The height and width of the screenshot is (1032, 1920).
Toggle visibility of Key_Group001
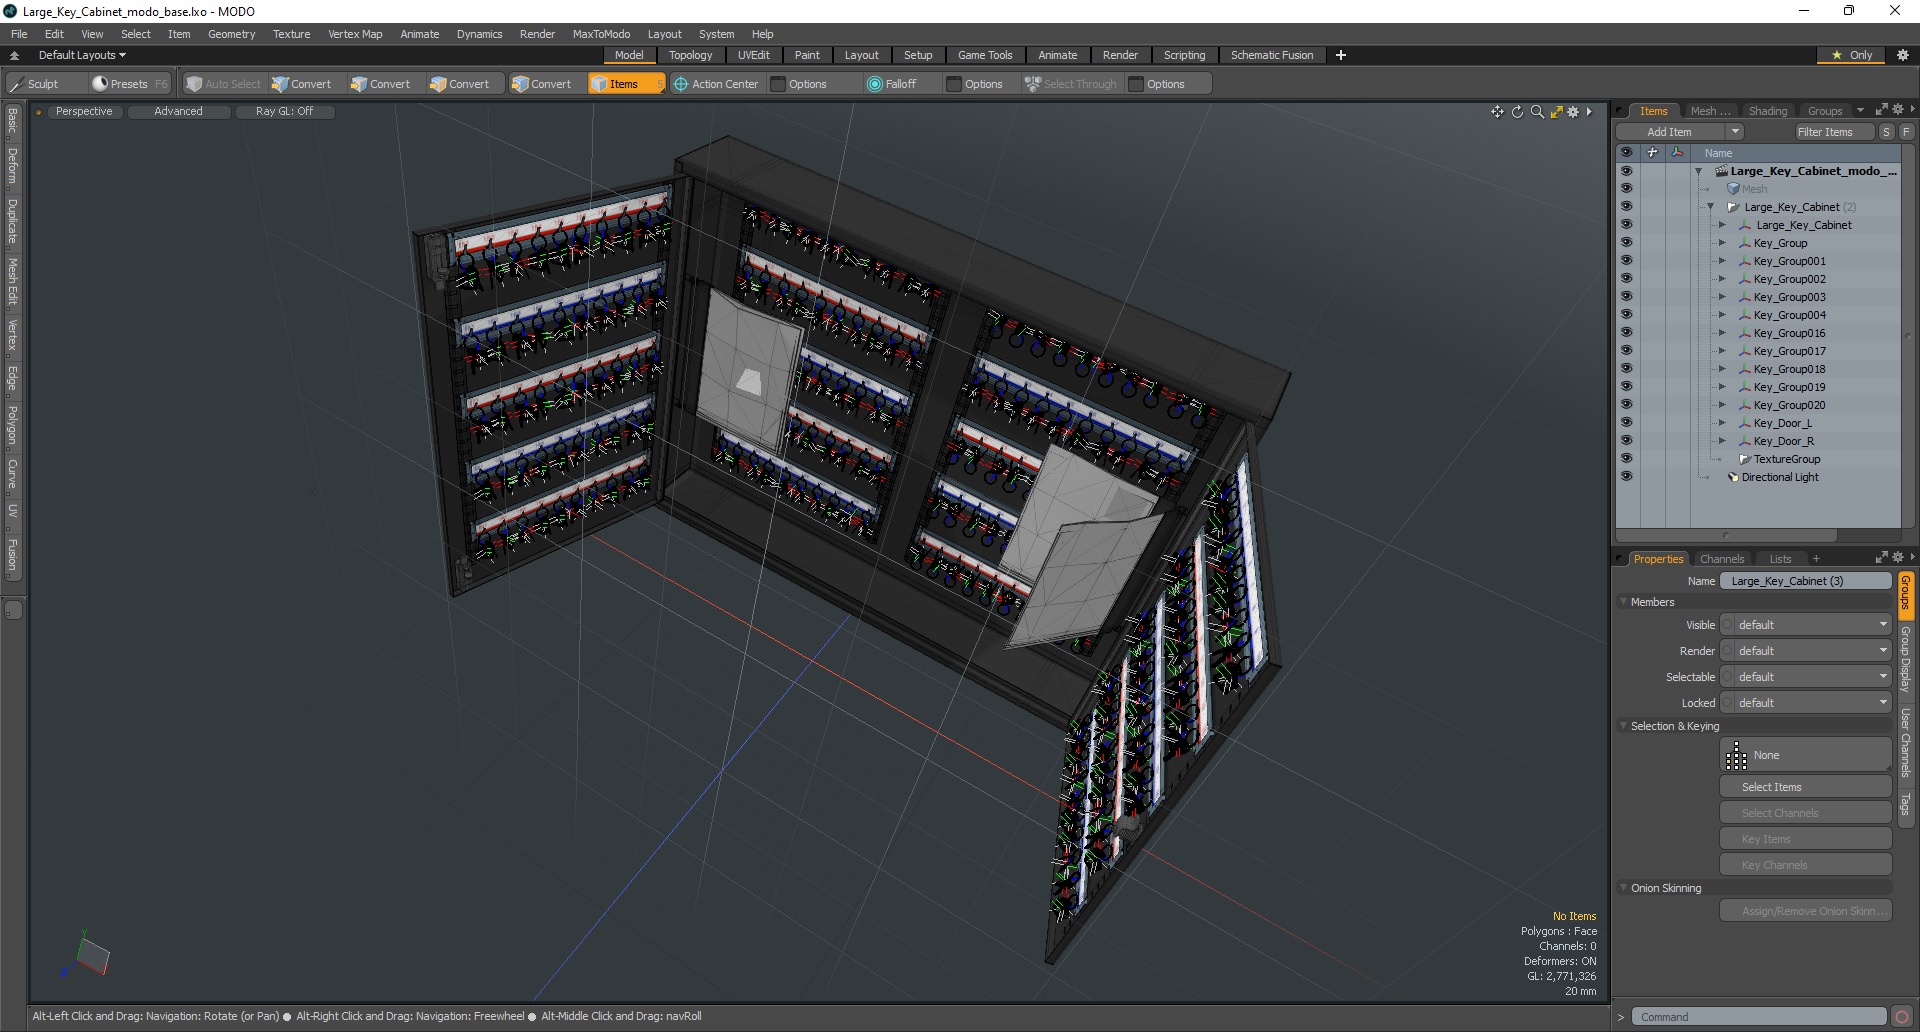coord(1626,261)
